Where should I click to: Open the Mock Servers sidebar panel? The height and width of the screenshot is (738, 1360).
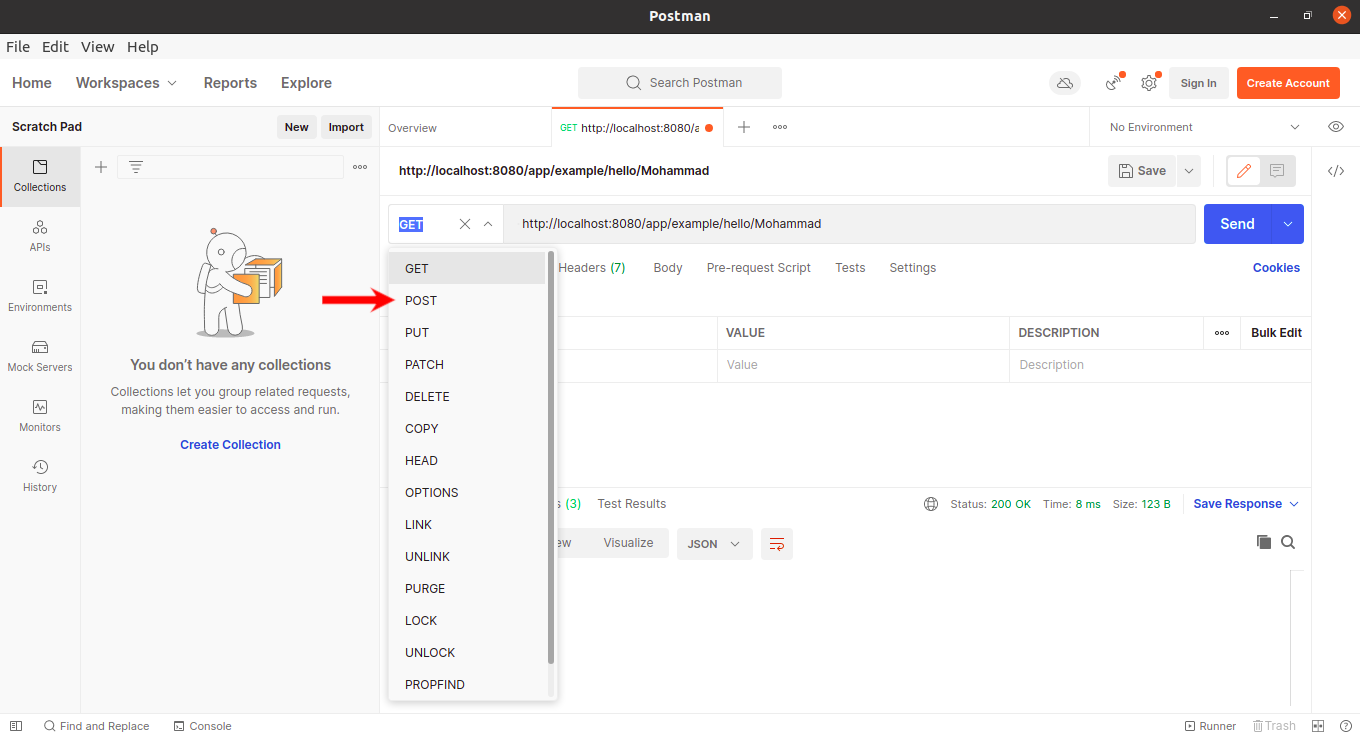[x=40, y=357]
